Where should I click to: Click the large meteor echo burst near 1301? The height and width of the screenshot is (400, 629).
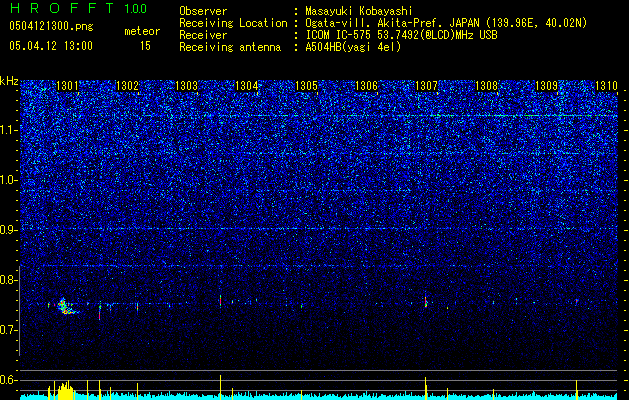click(x=65, y=307)
